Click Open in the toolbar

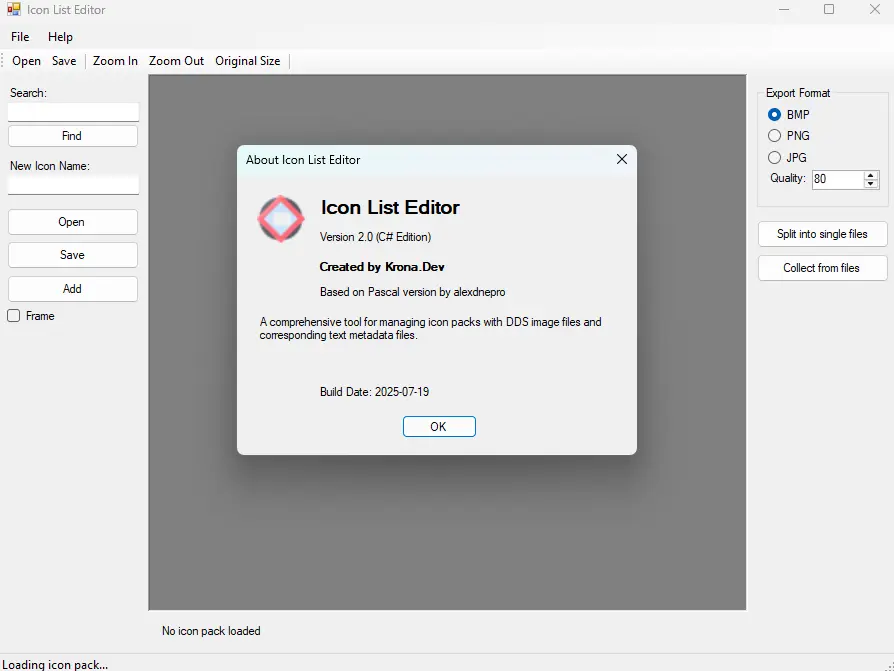26,61
